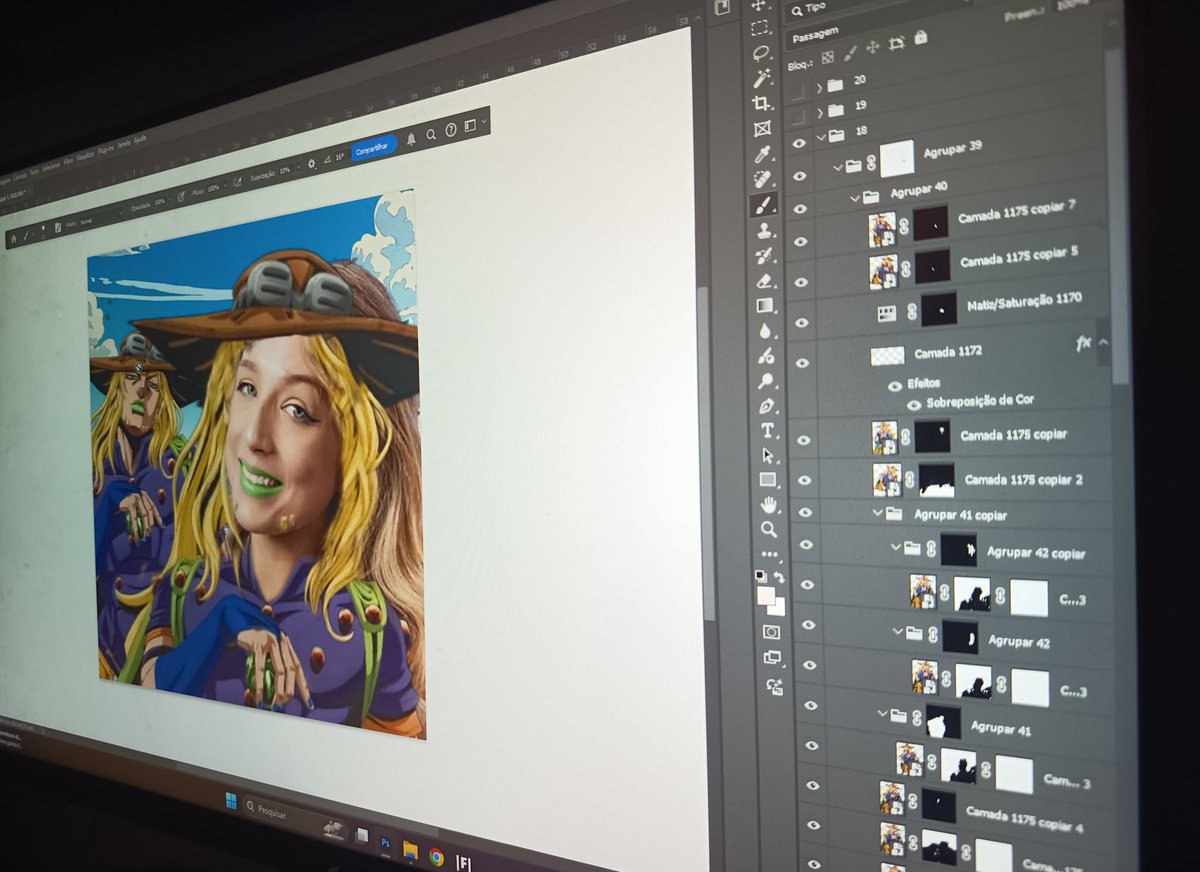Open the help question-mark icon
The width and height of the screenshot is (1200, 872).
click(451, 130)
